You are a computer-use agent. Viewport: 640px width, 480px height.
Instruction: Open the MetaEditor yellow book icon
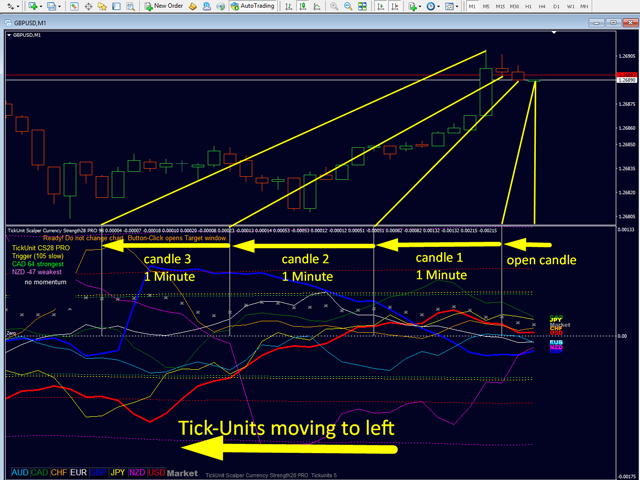[193, 6]
